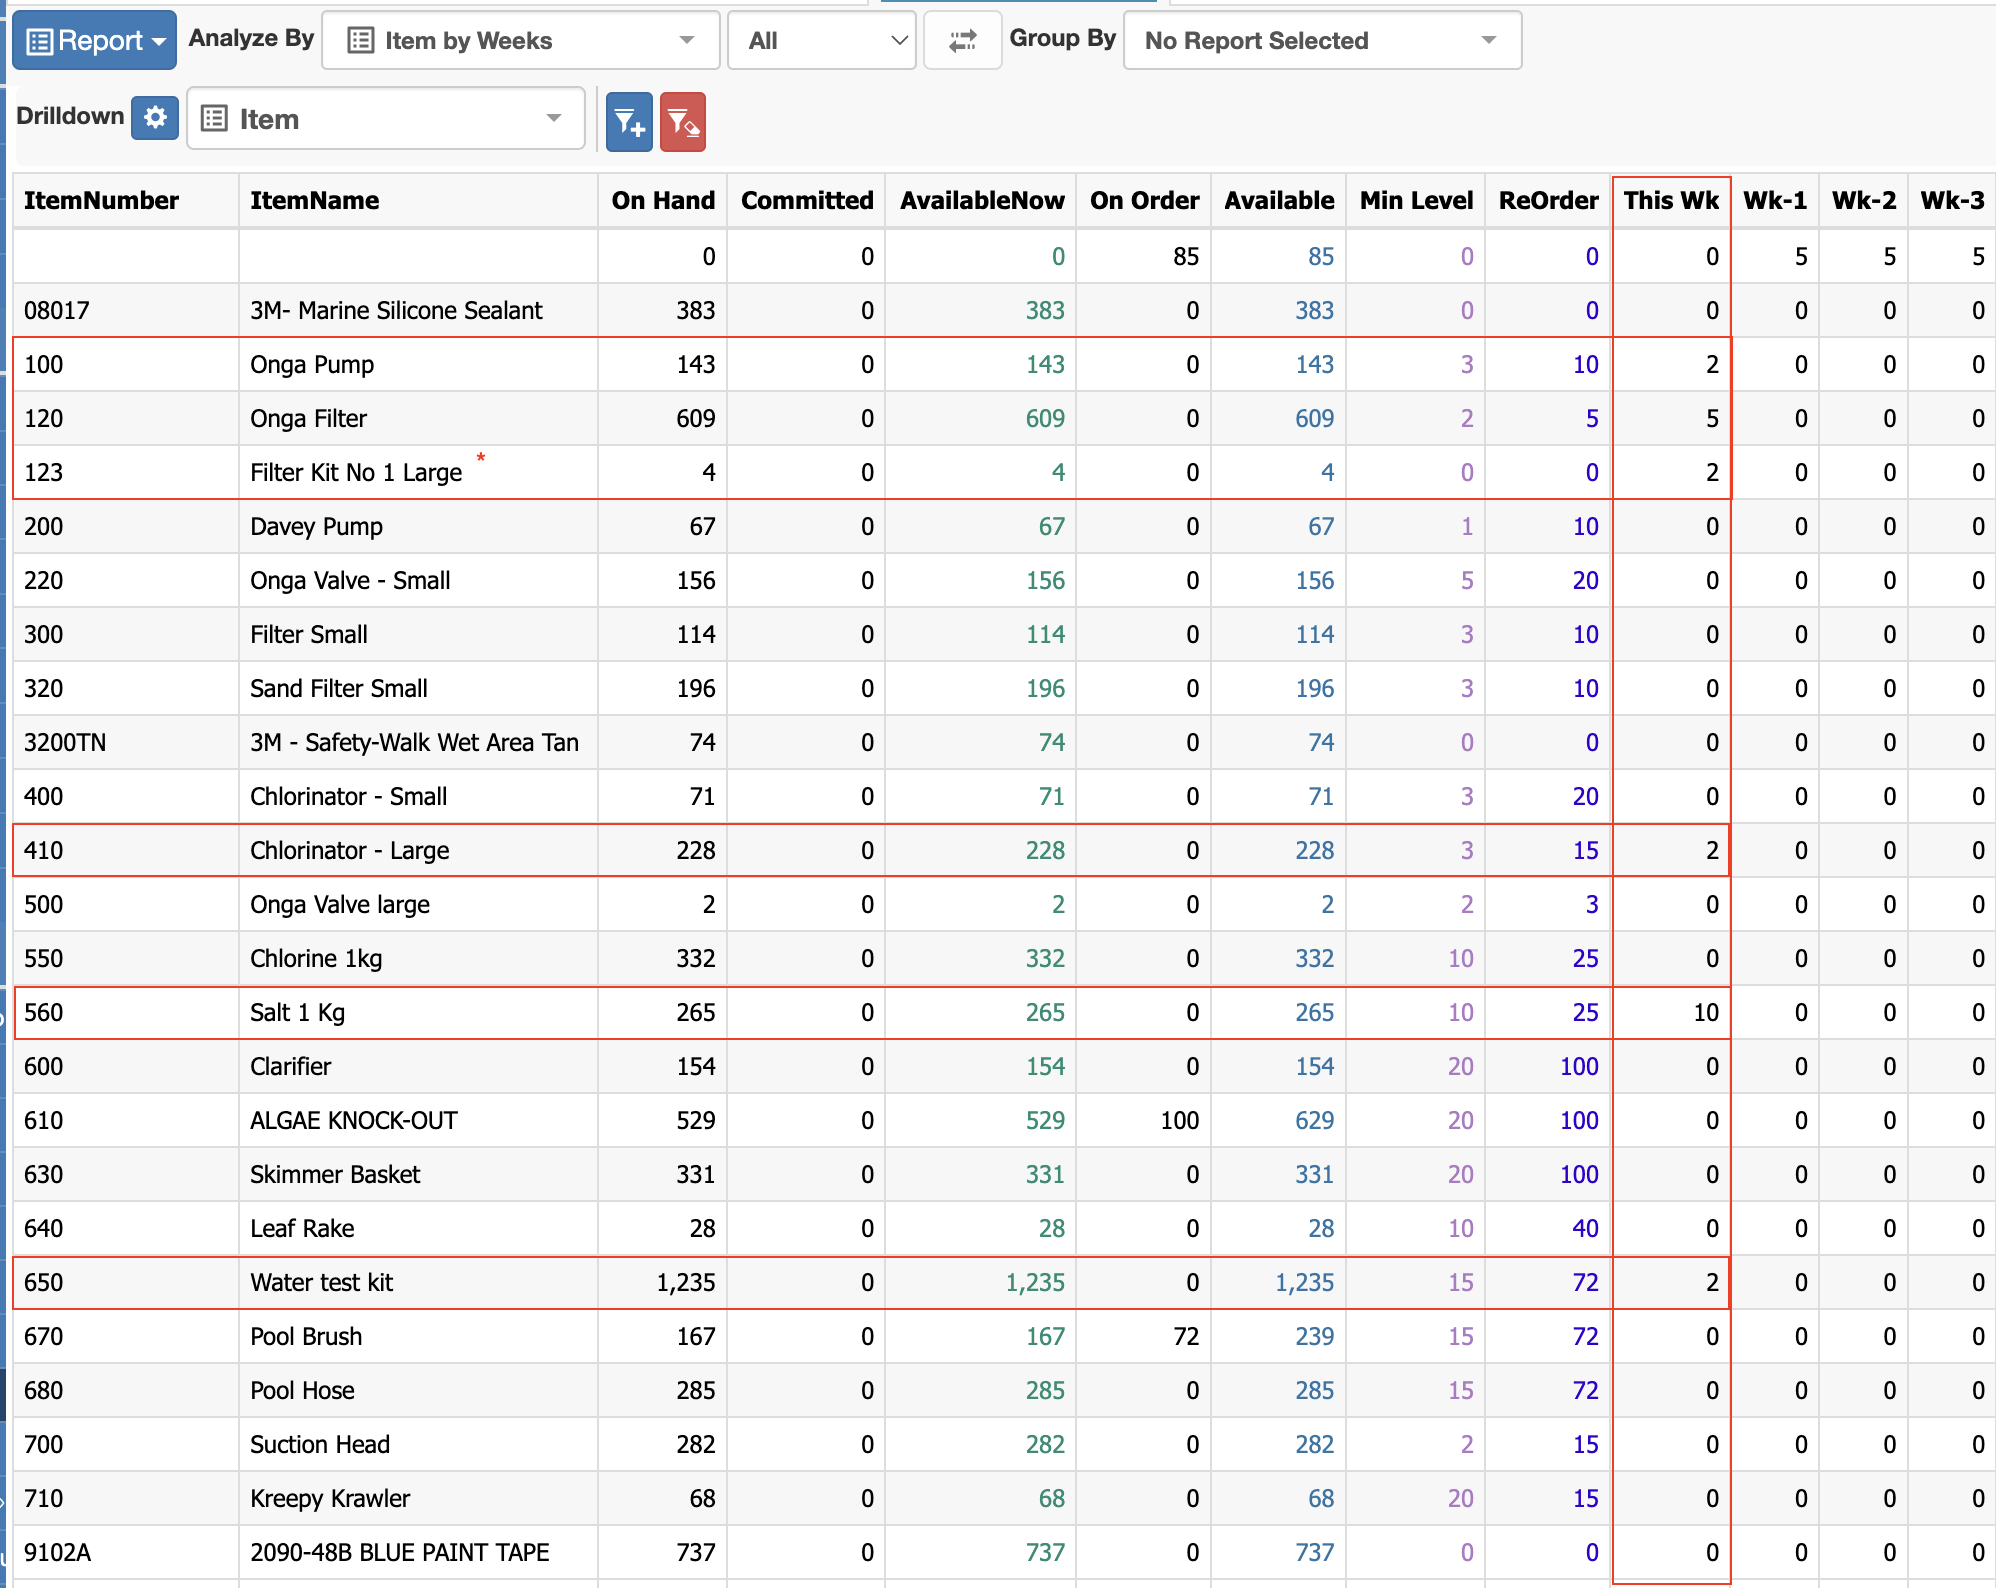Click Chlorinator - Small item name
This screenshot has width=1996, height=1588.
click(x=348, y=796)
